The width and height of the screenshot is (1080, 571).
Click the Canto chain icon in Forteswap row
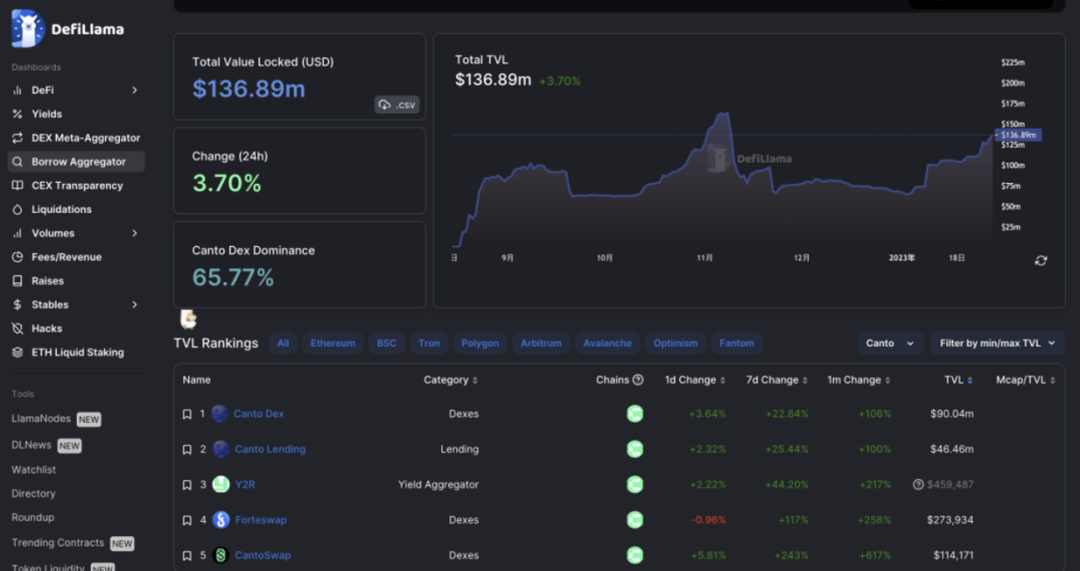[x=634, y=519]
